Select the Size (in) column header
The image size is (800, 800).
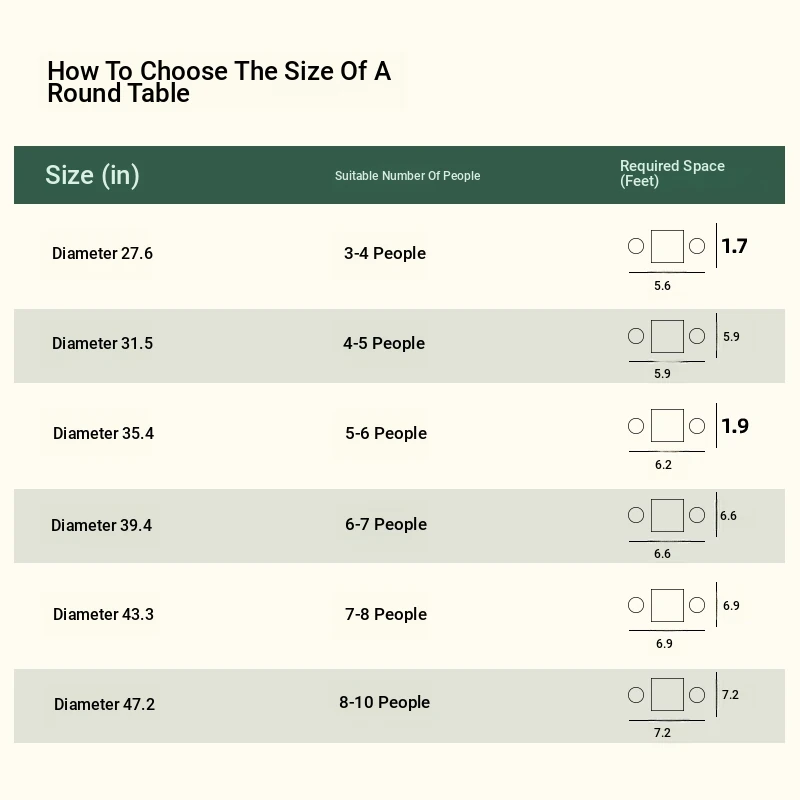click(92, 176)
